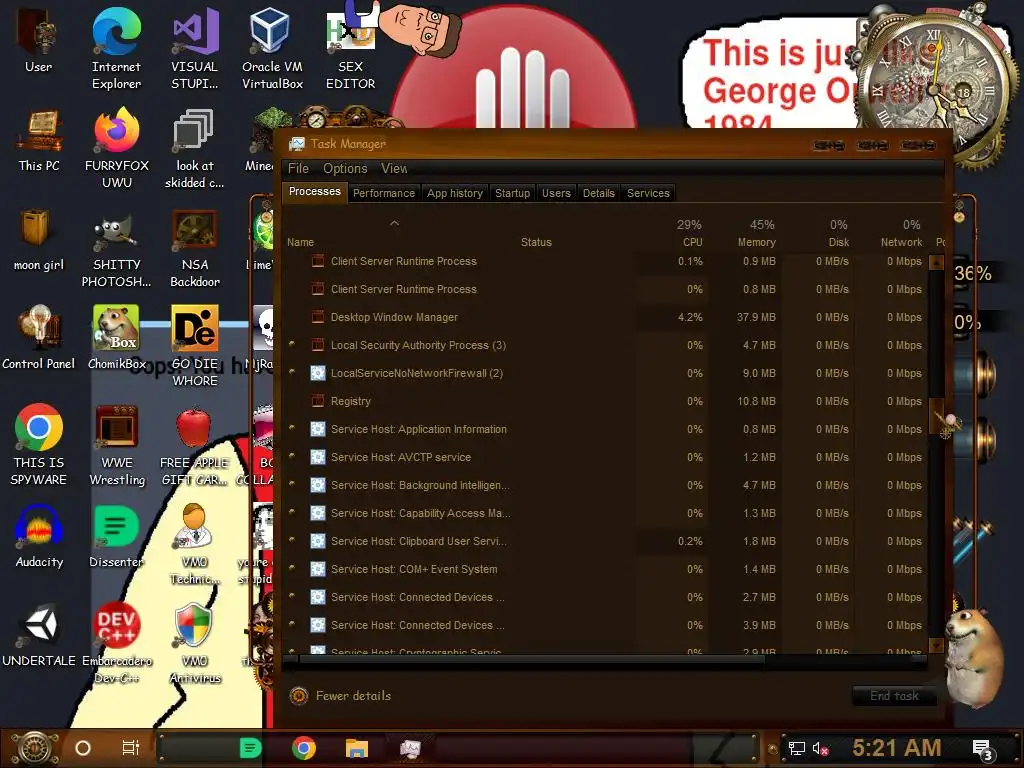Image resolution: width=1024 pixels, height=768 pixels.
Task: Open the Dissenter desktop icon
Action: (116, 536)
